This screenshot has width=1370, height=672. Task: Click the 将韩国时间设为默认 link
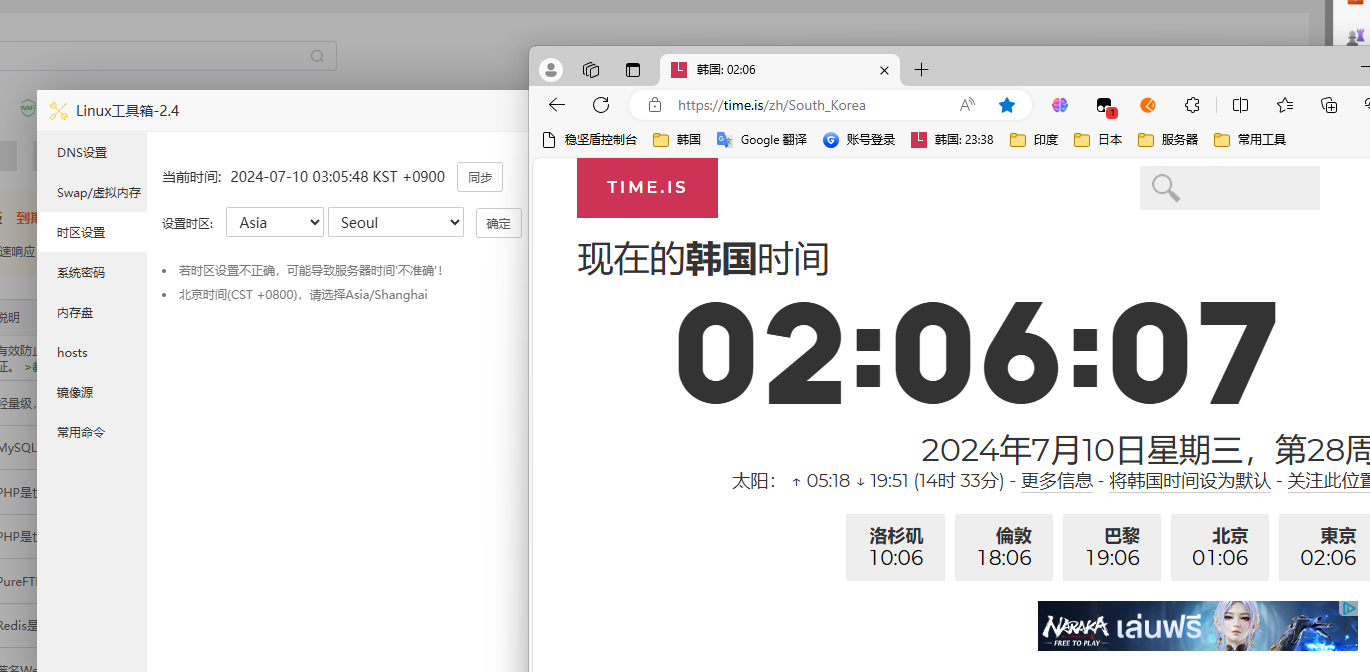(1190, 481)
